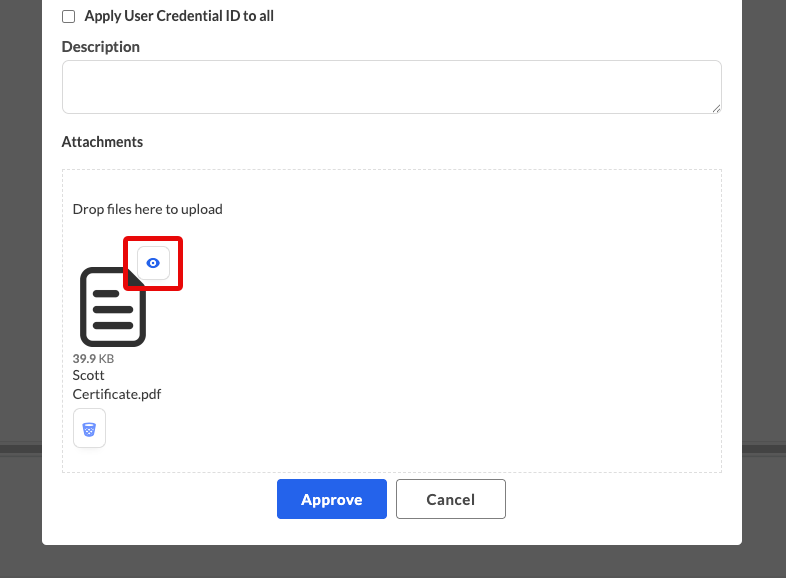
Task: Approve the credential request
Action: [332, 499]
